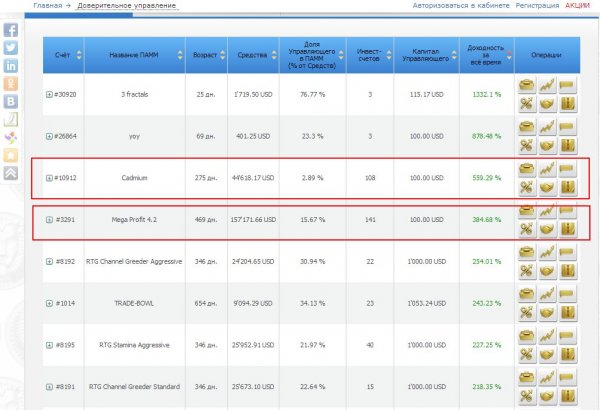Expand details for account #1014

[49, 303]
